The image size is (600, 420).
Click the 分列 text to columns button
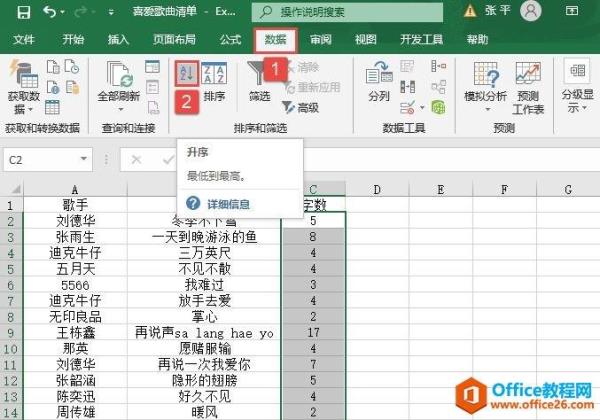pyautogui.click(x=379, y=82)
